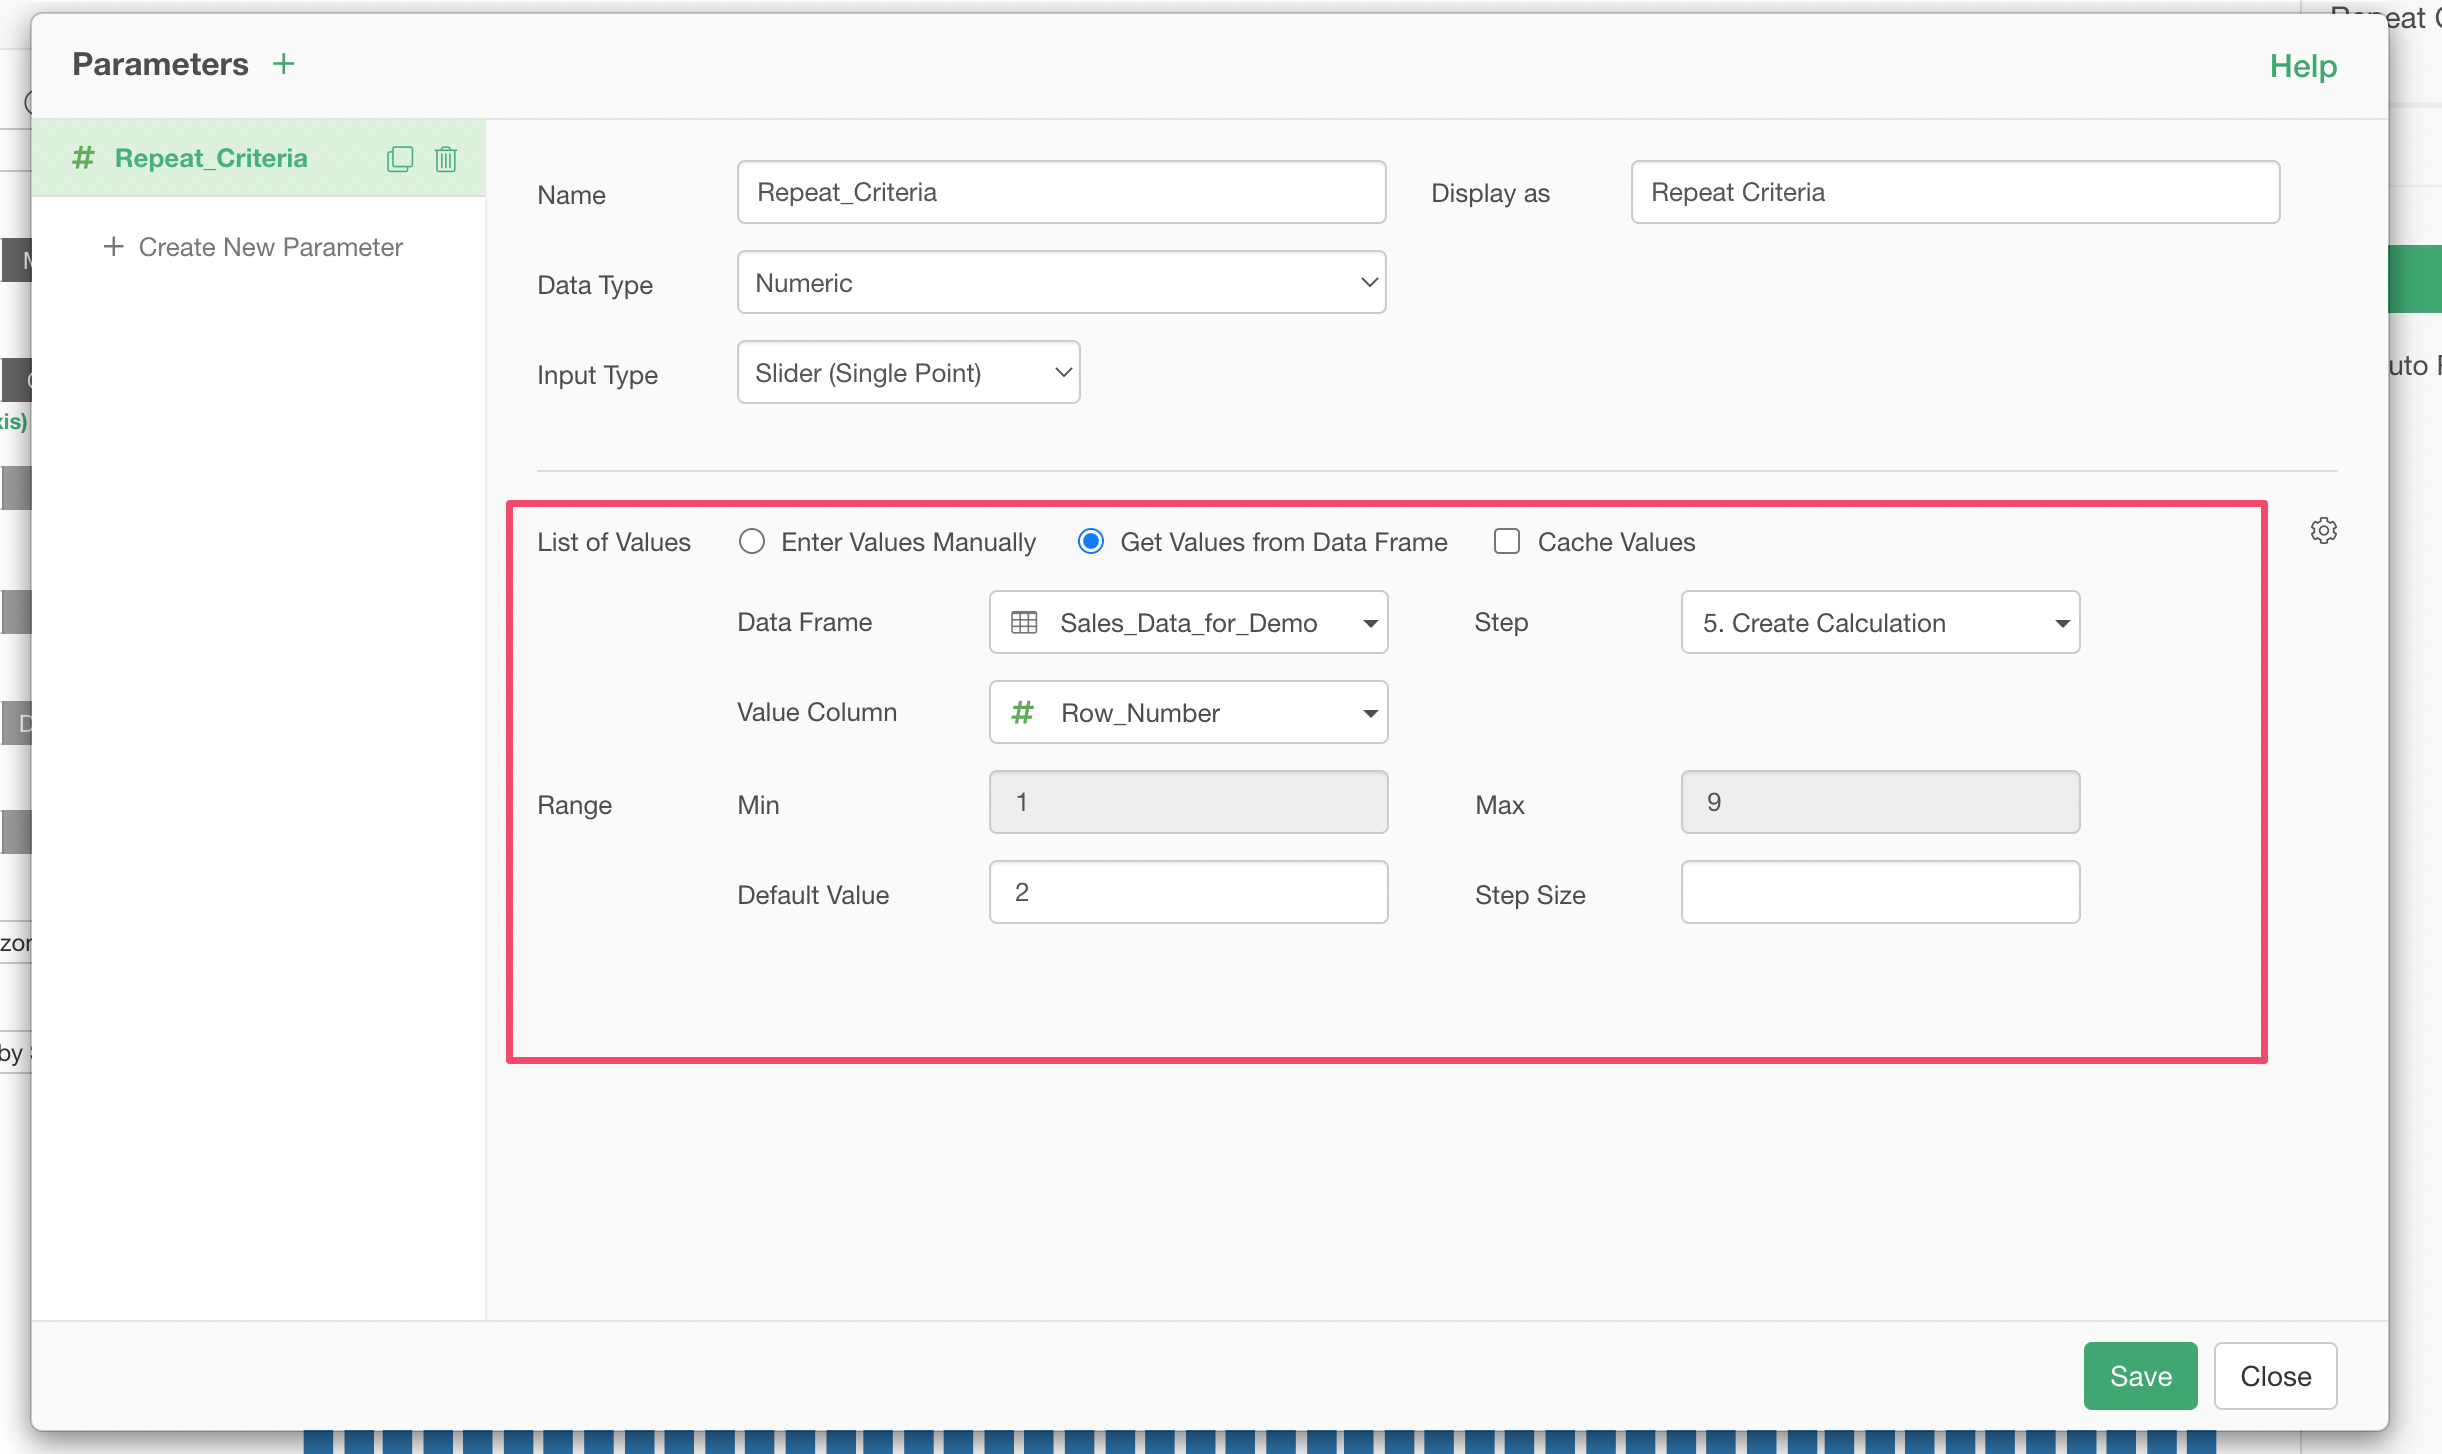Select Repeat_Criteria in the parameter list

tap(211, 158)
